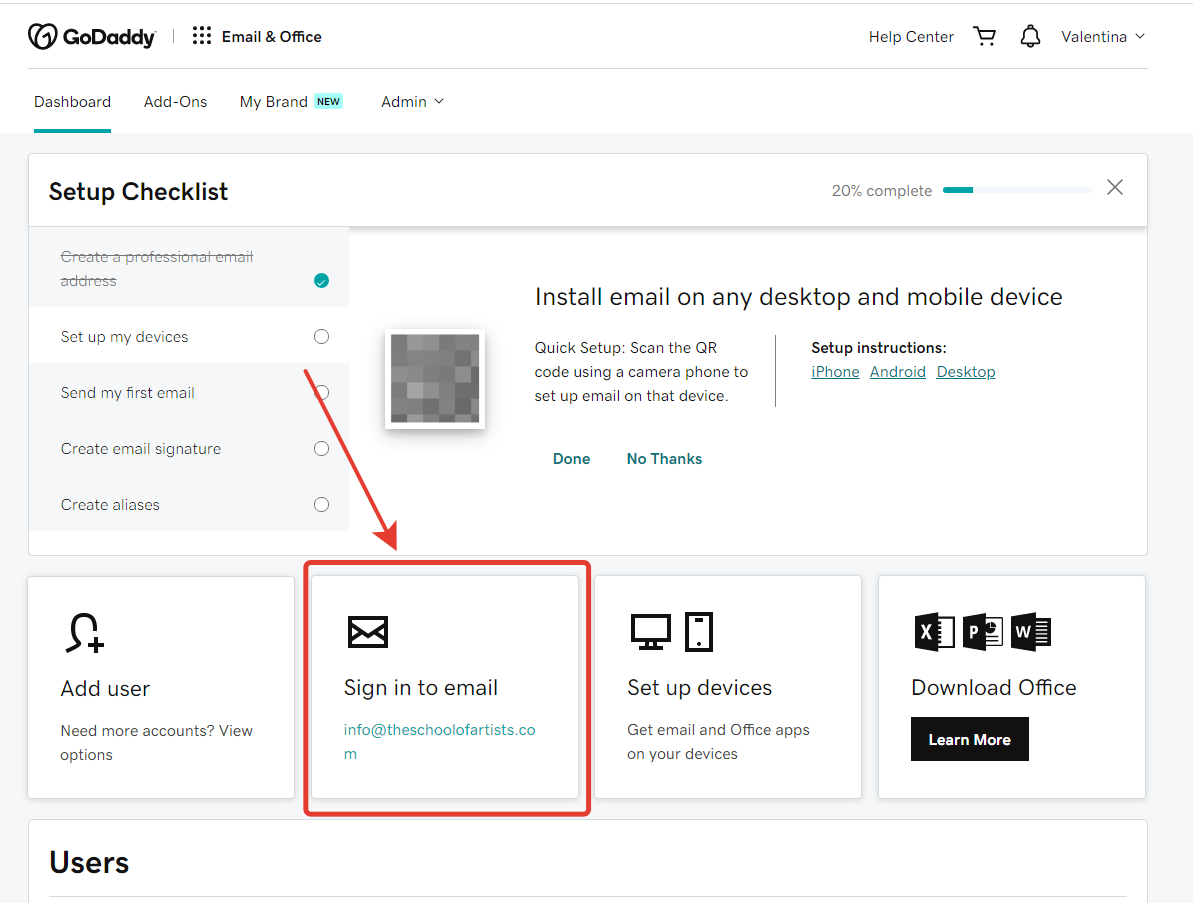Viewport: 1193px width, 903px height.
Task: Click the Done button
Action: point(571,459)
